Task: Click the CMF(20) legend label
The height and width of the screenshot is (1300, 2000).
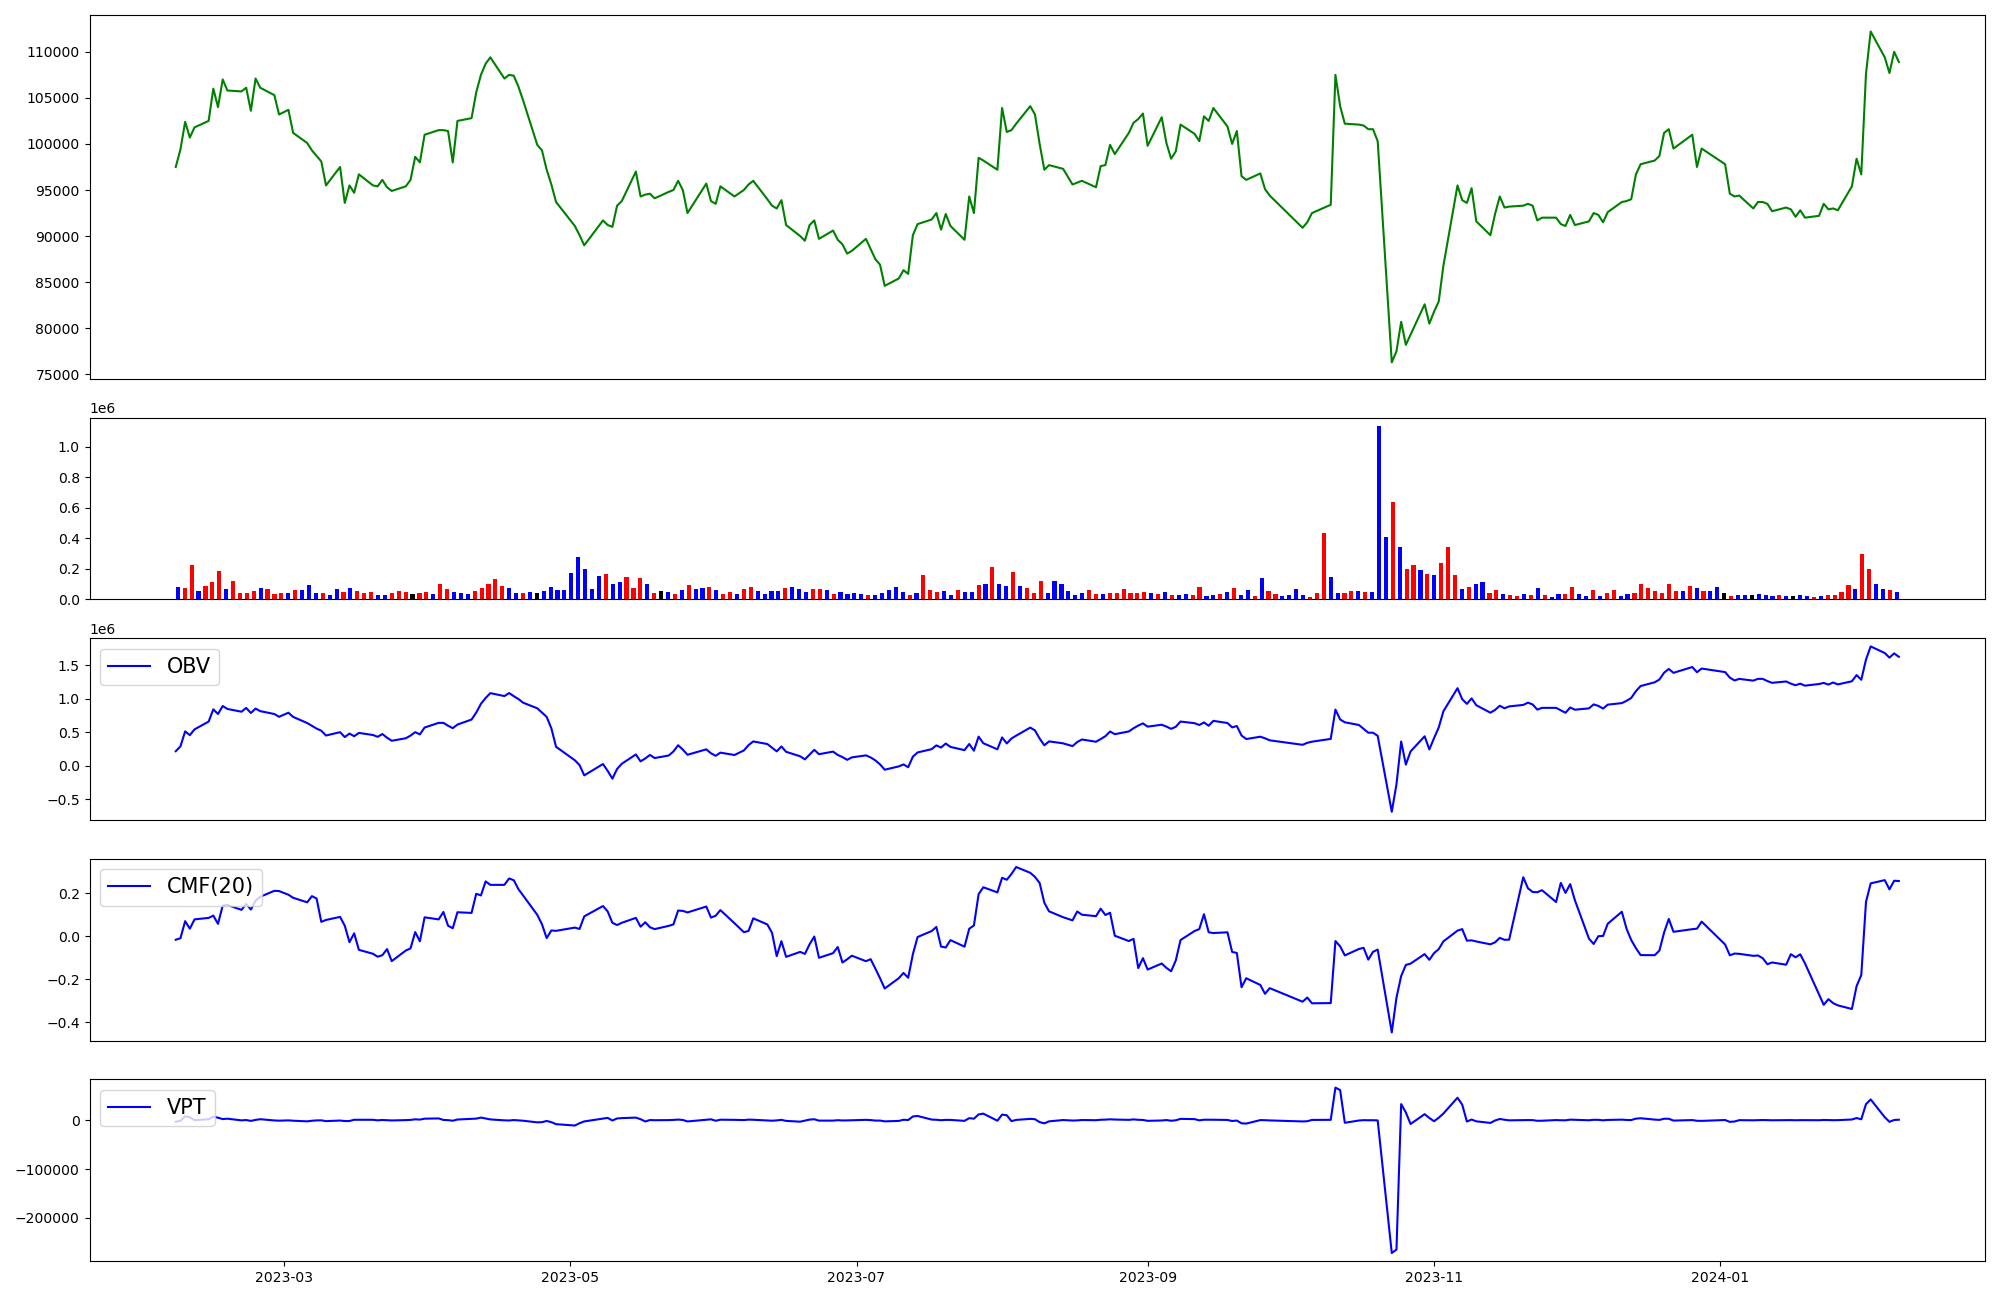Action: pos(209,887)
